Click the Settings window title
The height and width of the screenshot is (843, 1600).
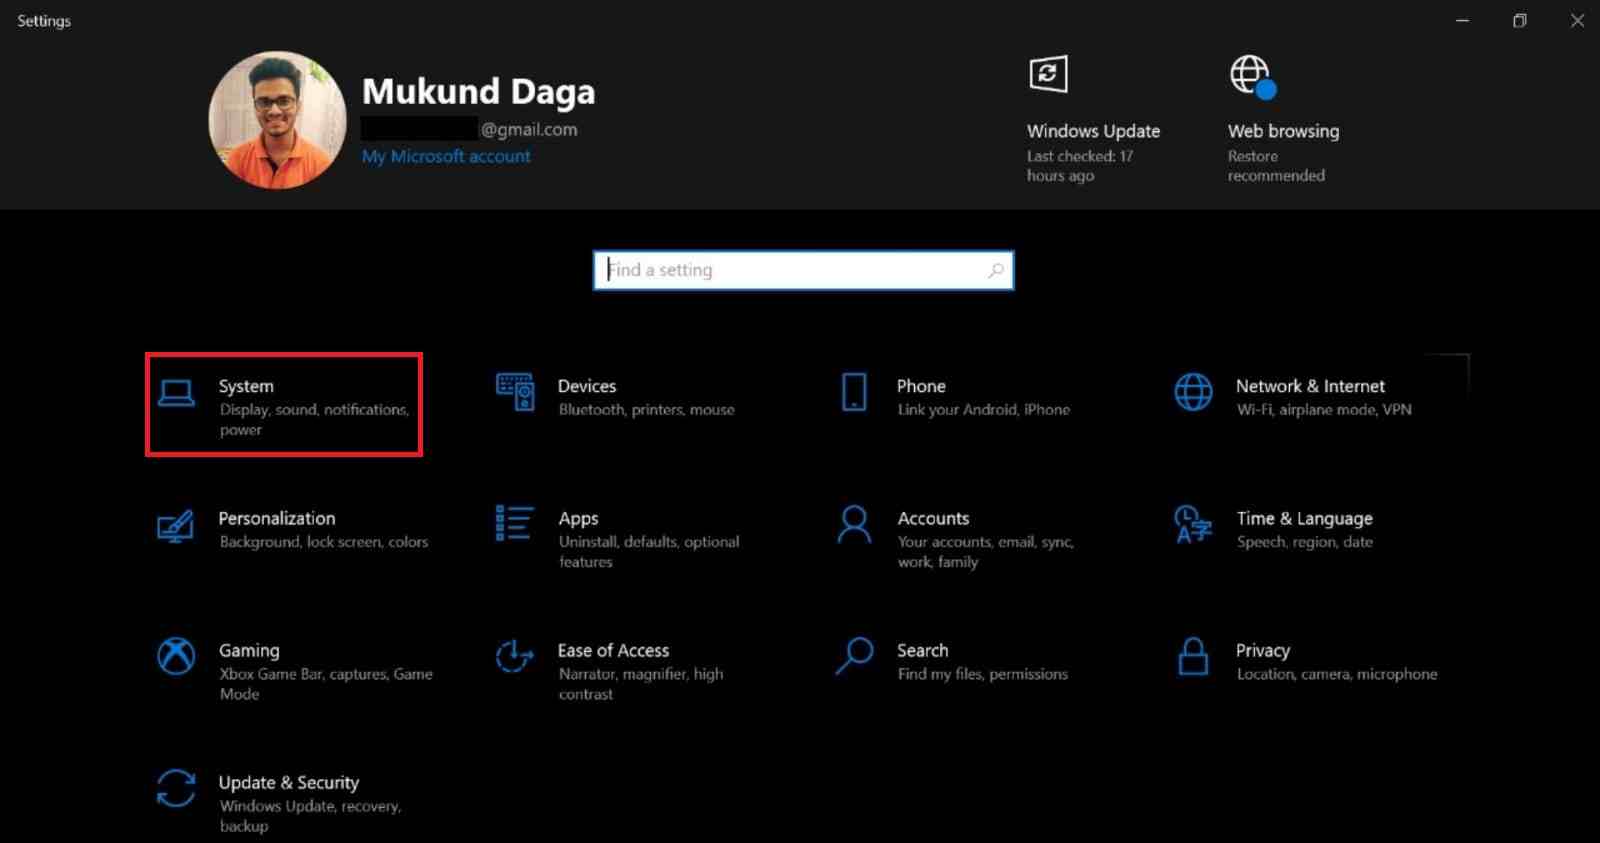(44, 21)
